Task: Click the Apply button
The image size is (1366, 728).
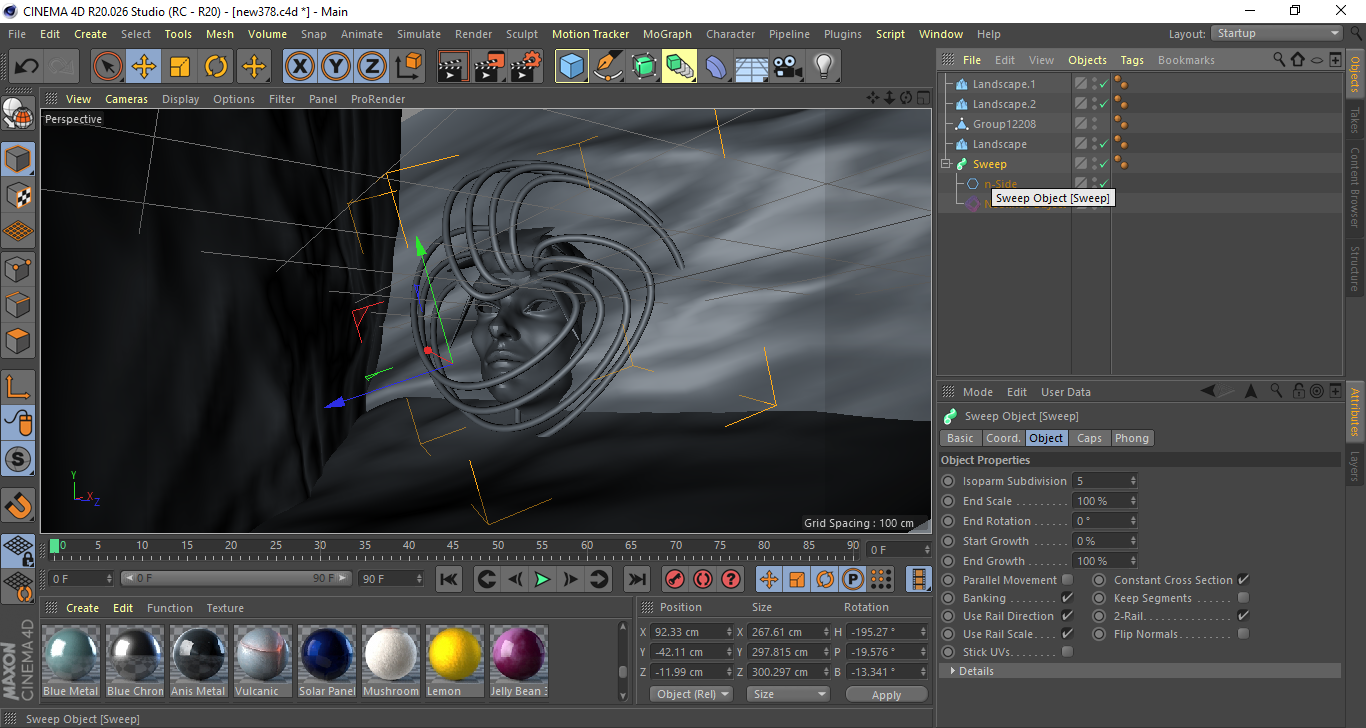Action: tap(886, 694)
